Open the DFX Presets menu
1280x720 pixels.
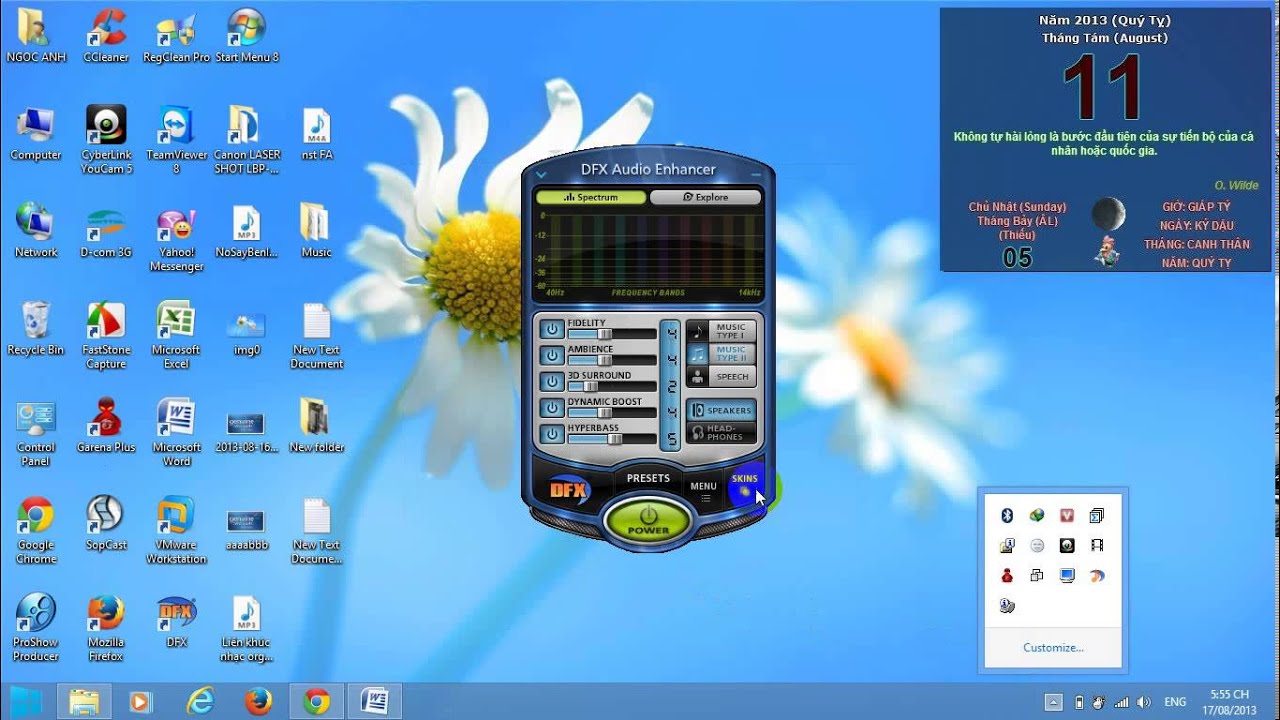click(648, 478)
